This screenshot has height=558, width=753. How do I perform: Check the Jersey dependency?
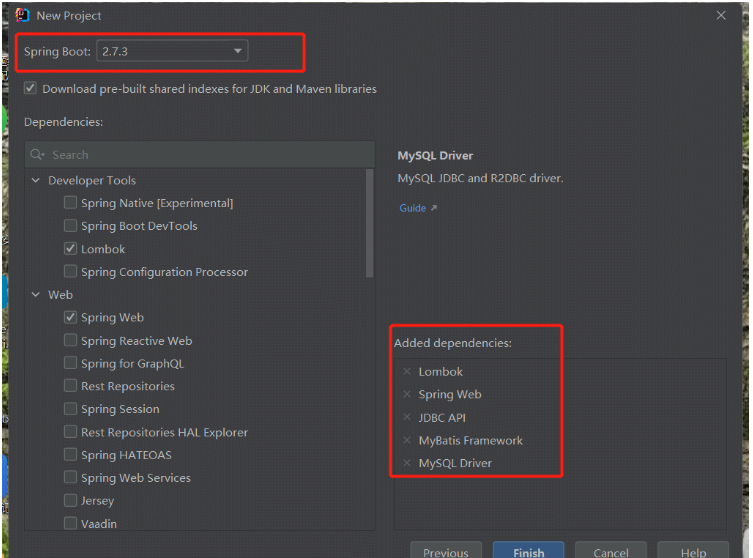[70, 500]
